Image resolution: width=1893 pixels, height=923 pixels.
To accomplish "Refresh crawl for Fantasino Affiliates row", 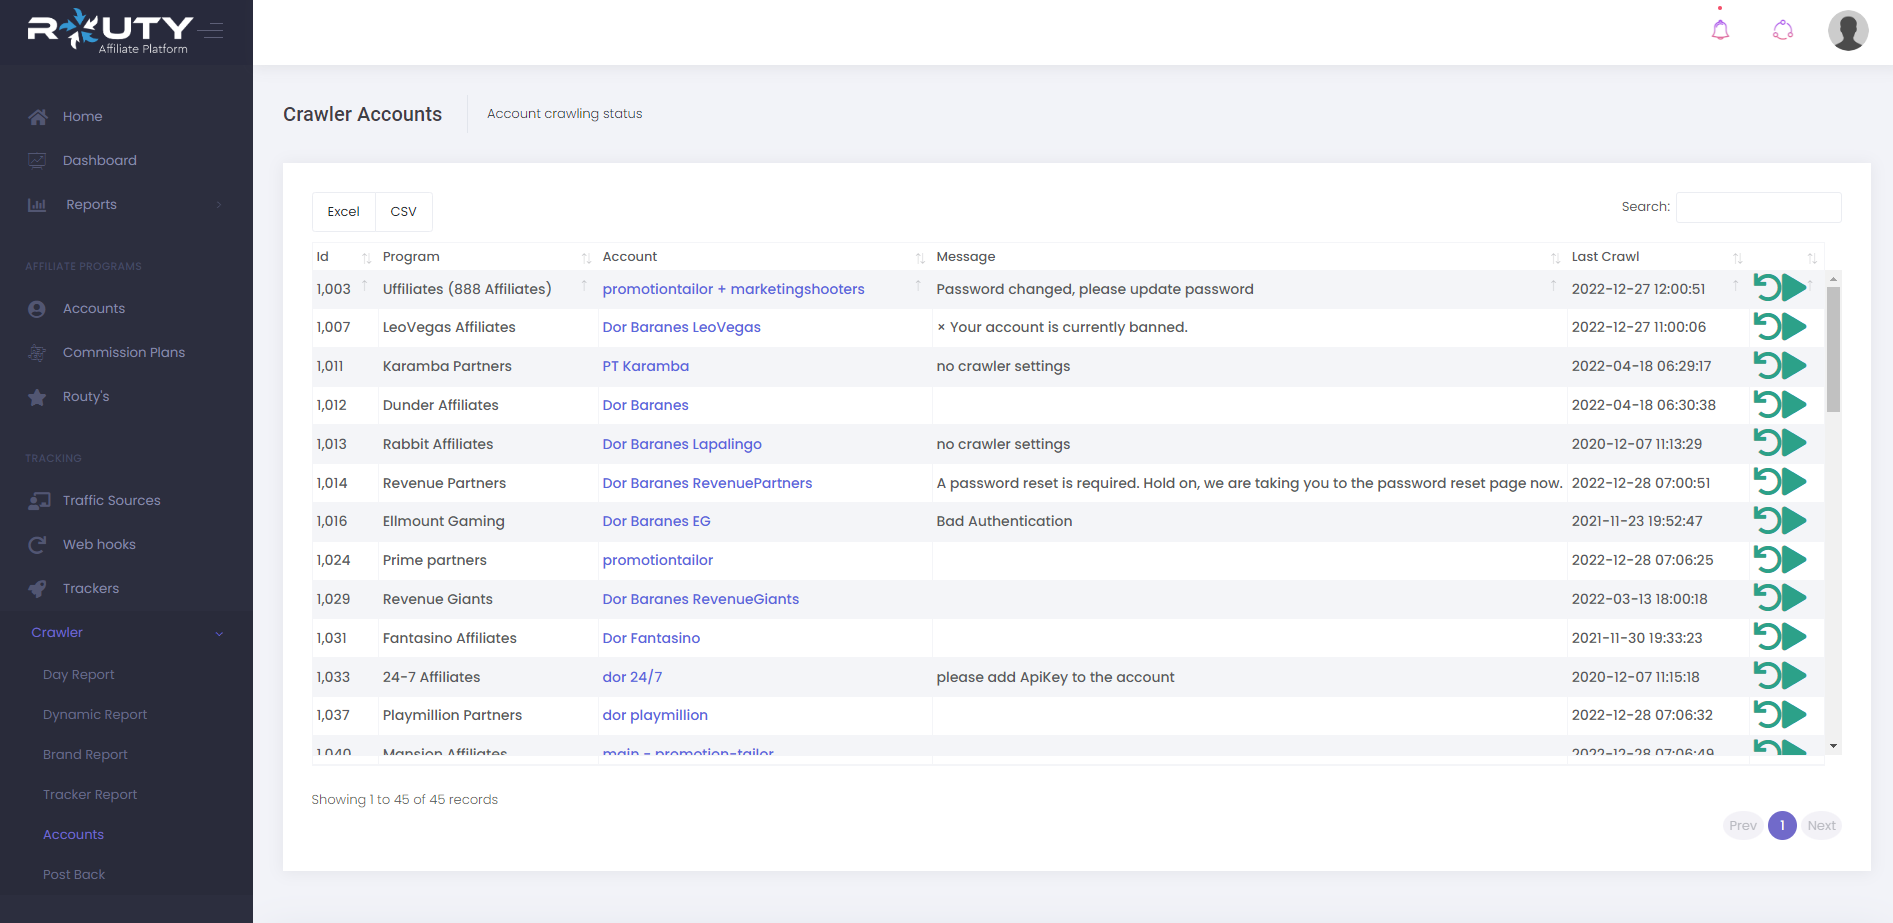I will pyautogui.click(x=1767, y=637).
